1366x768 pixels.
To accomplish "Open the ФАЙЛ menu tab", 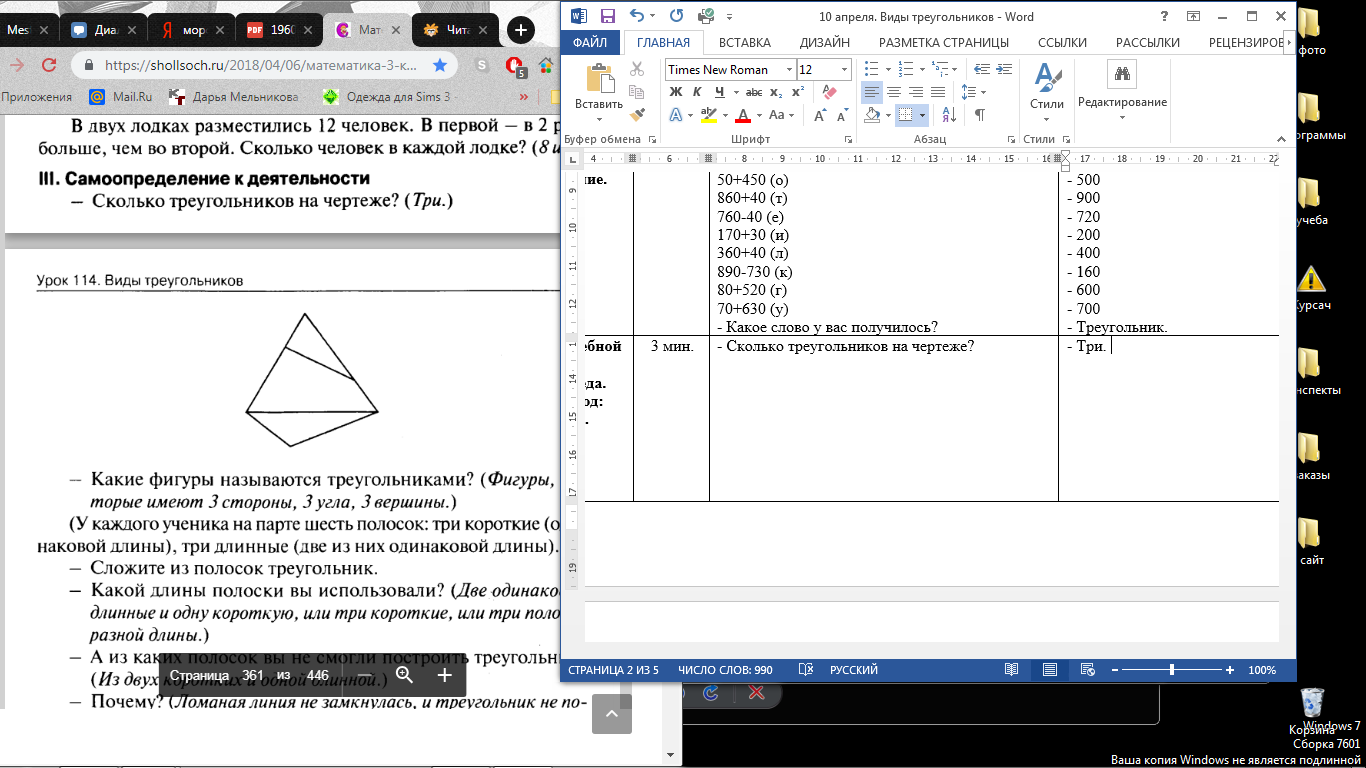I will [591, 43].
